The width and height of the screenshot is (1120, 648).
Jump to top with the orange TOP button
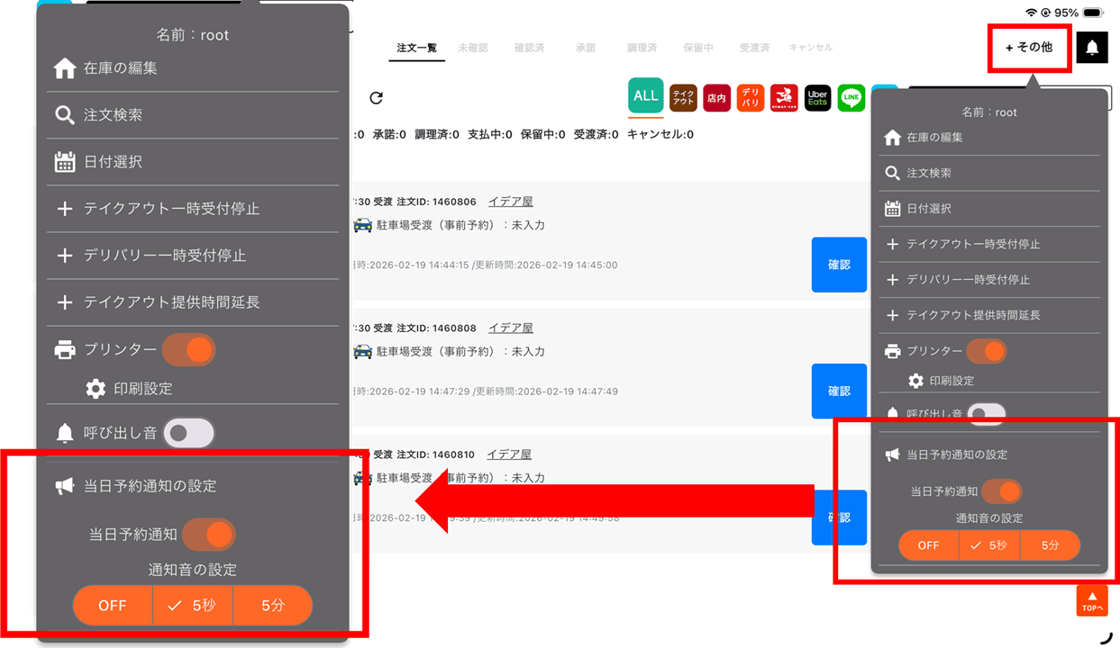1091,601
